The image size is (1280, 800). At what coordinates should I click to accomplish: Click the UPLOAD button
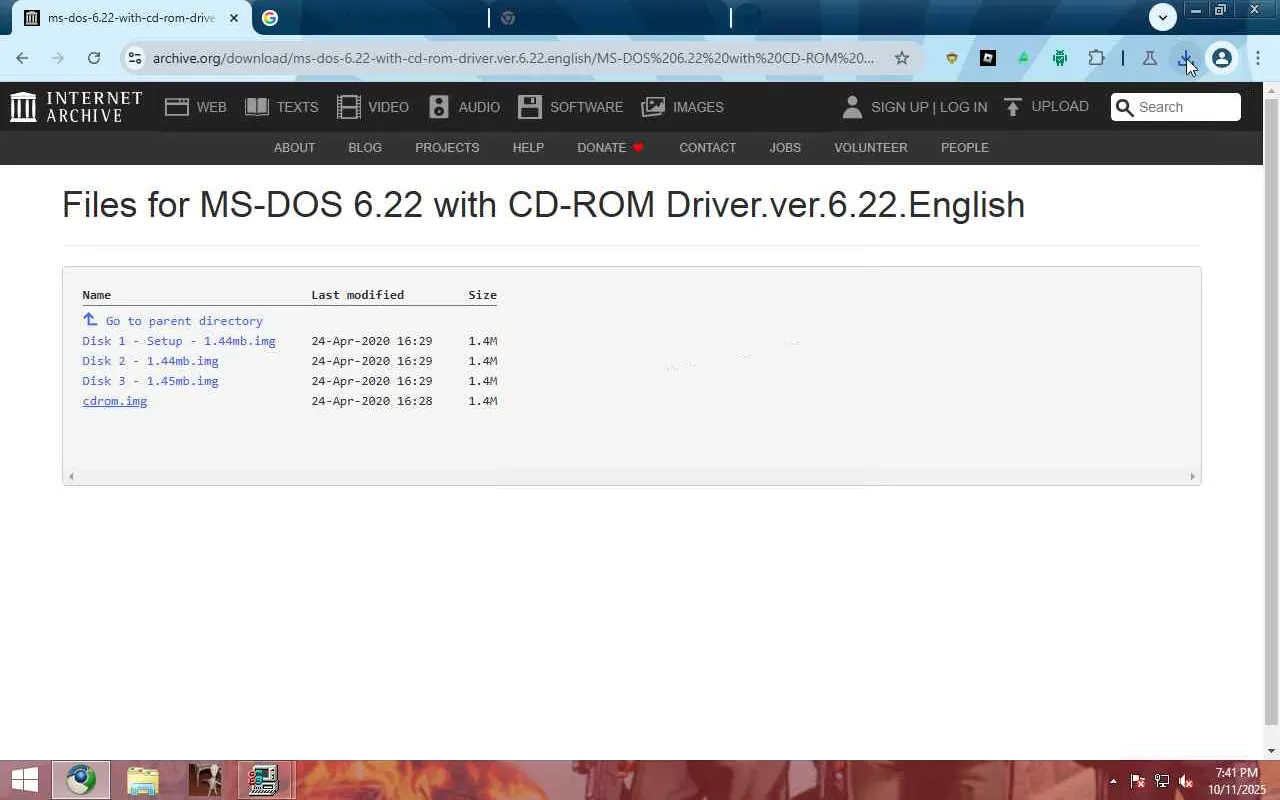(x=1046, y=107)
